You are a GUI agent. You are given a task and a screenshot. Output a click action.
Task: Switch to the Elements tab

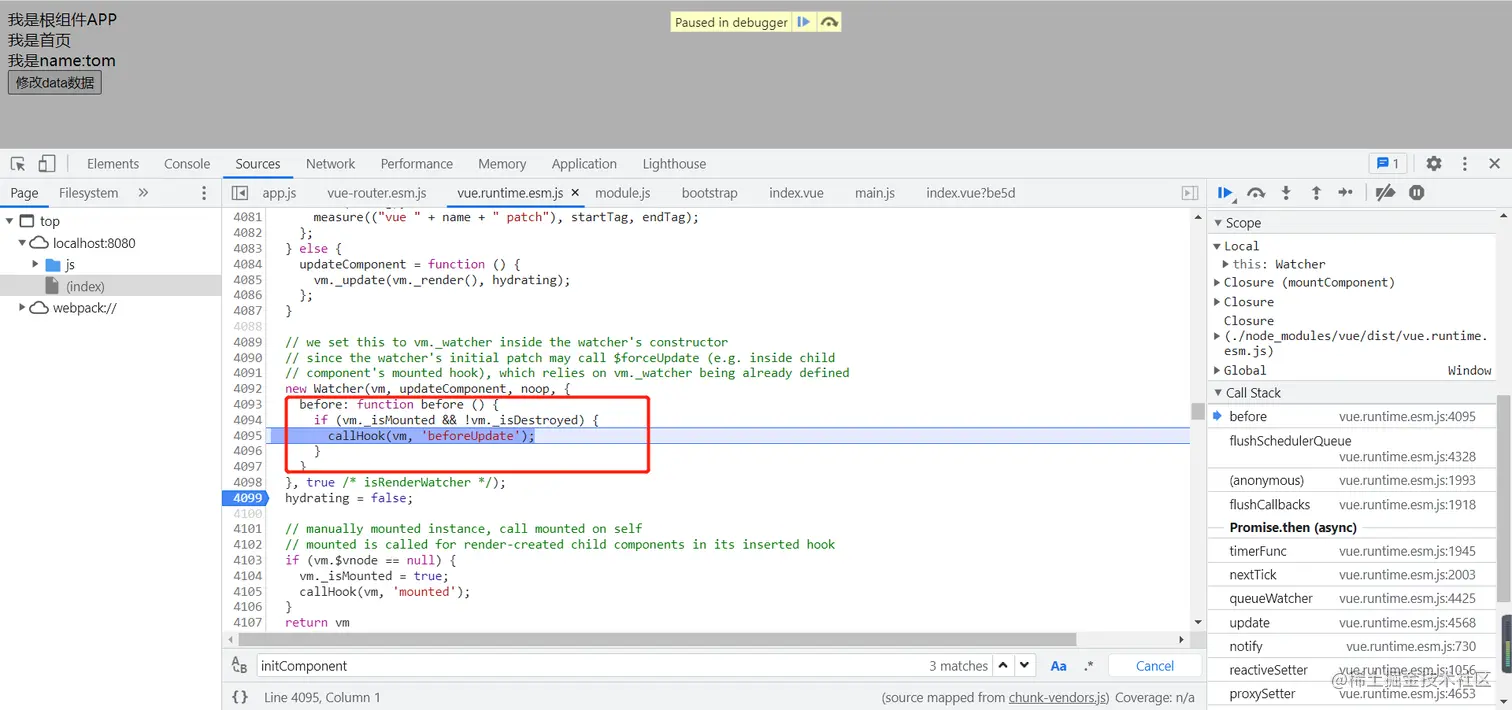click(x=113, y=164)
